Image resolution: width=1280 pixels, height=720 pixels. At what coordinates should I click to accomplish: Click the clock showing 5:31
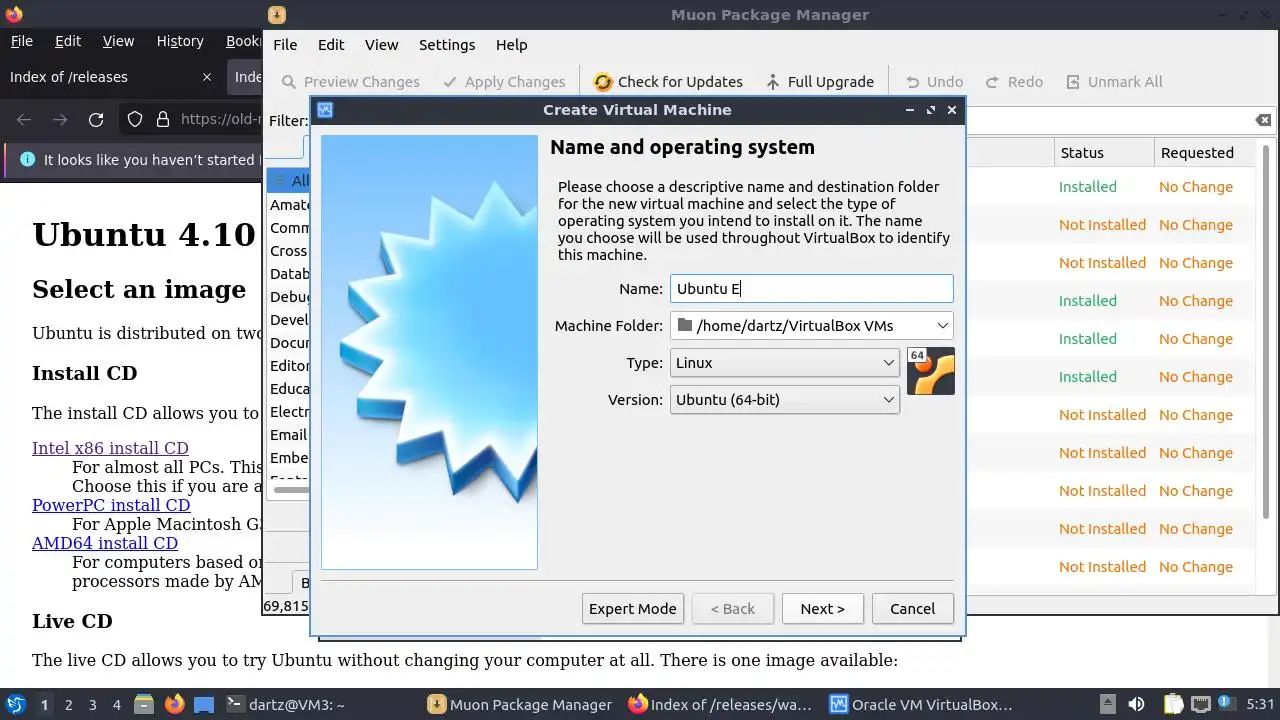coord(1260,704)
